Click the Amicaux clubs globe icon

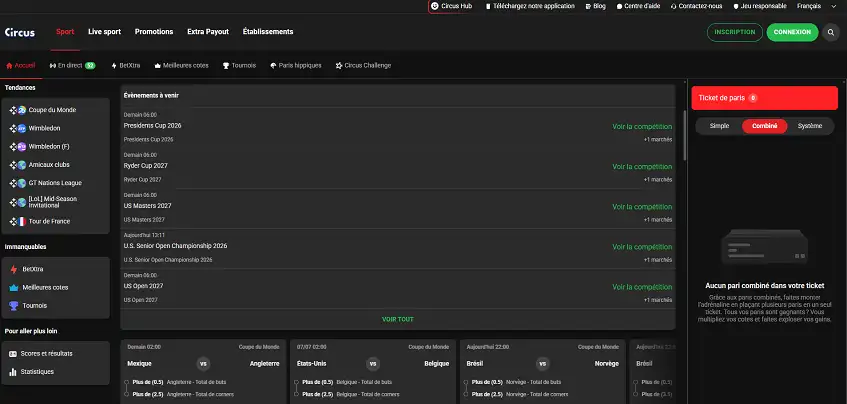tap(22, 165)
